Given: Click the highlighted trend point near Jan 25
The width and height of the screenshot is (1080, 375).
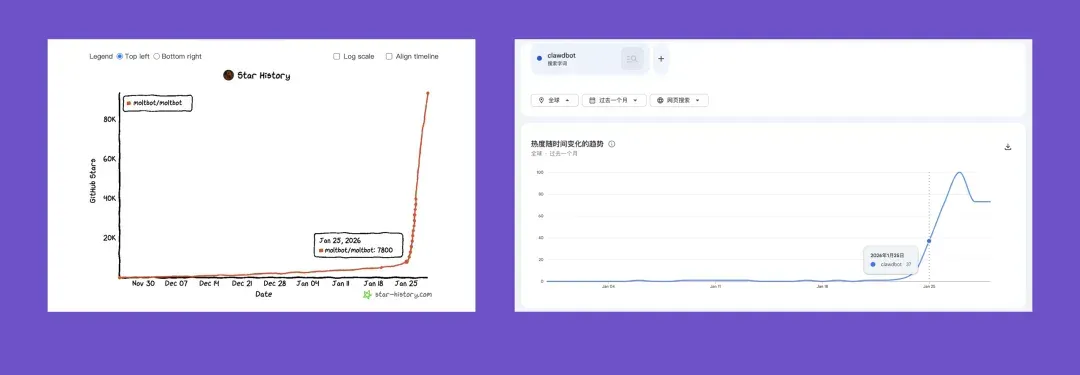Looking at the screenshot, I should 929,241.
